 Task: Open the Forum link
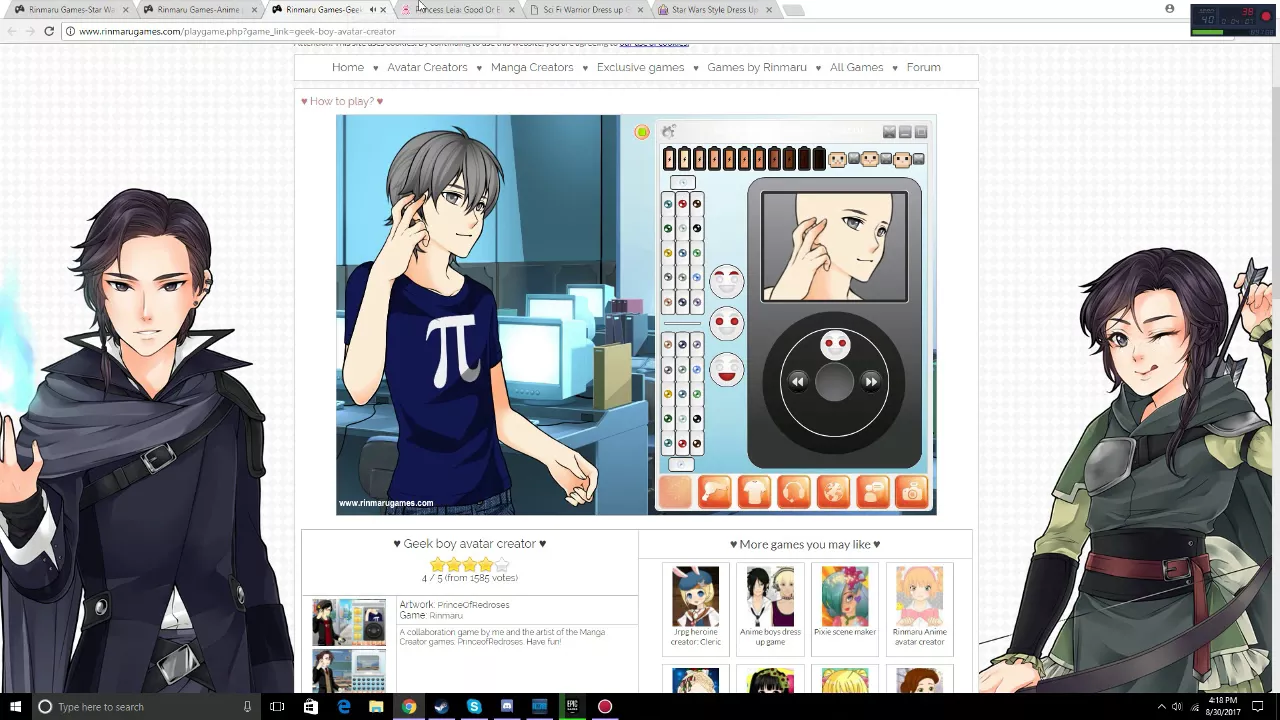coord(923,67)
